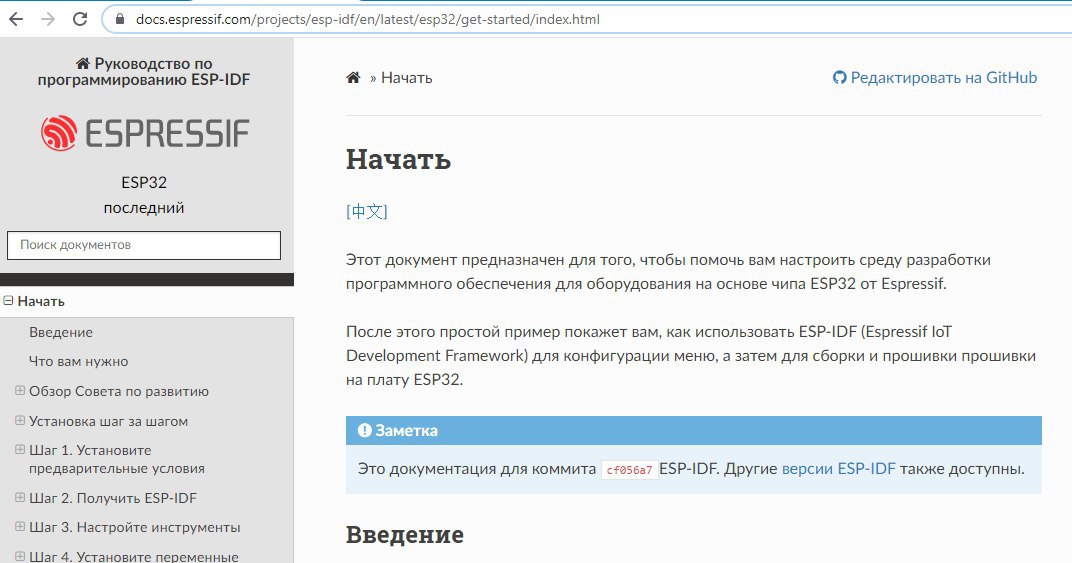Screen dimensions: 1072x563
Task: Open Шаг 4. Установите переменные item
Action: [x=134, y=556]
